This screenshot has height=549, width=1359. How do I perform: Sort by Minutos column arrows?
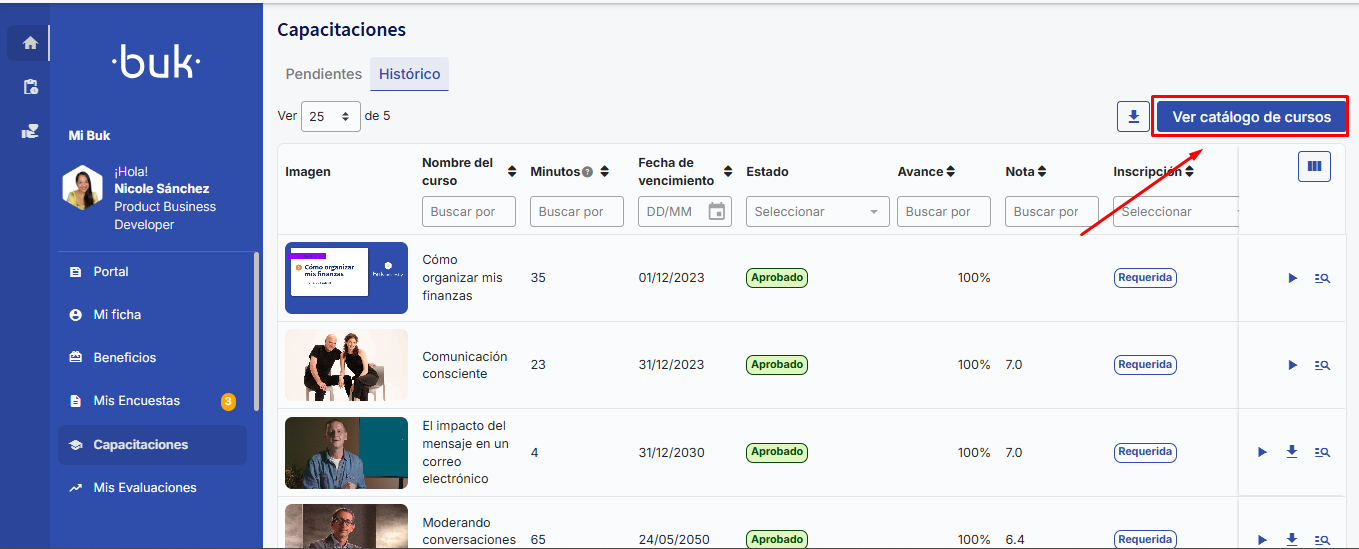(604, 172)
